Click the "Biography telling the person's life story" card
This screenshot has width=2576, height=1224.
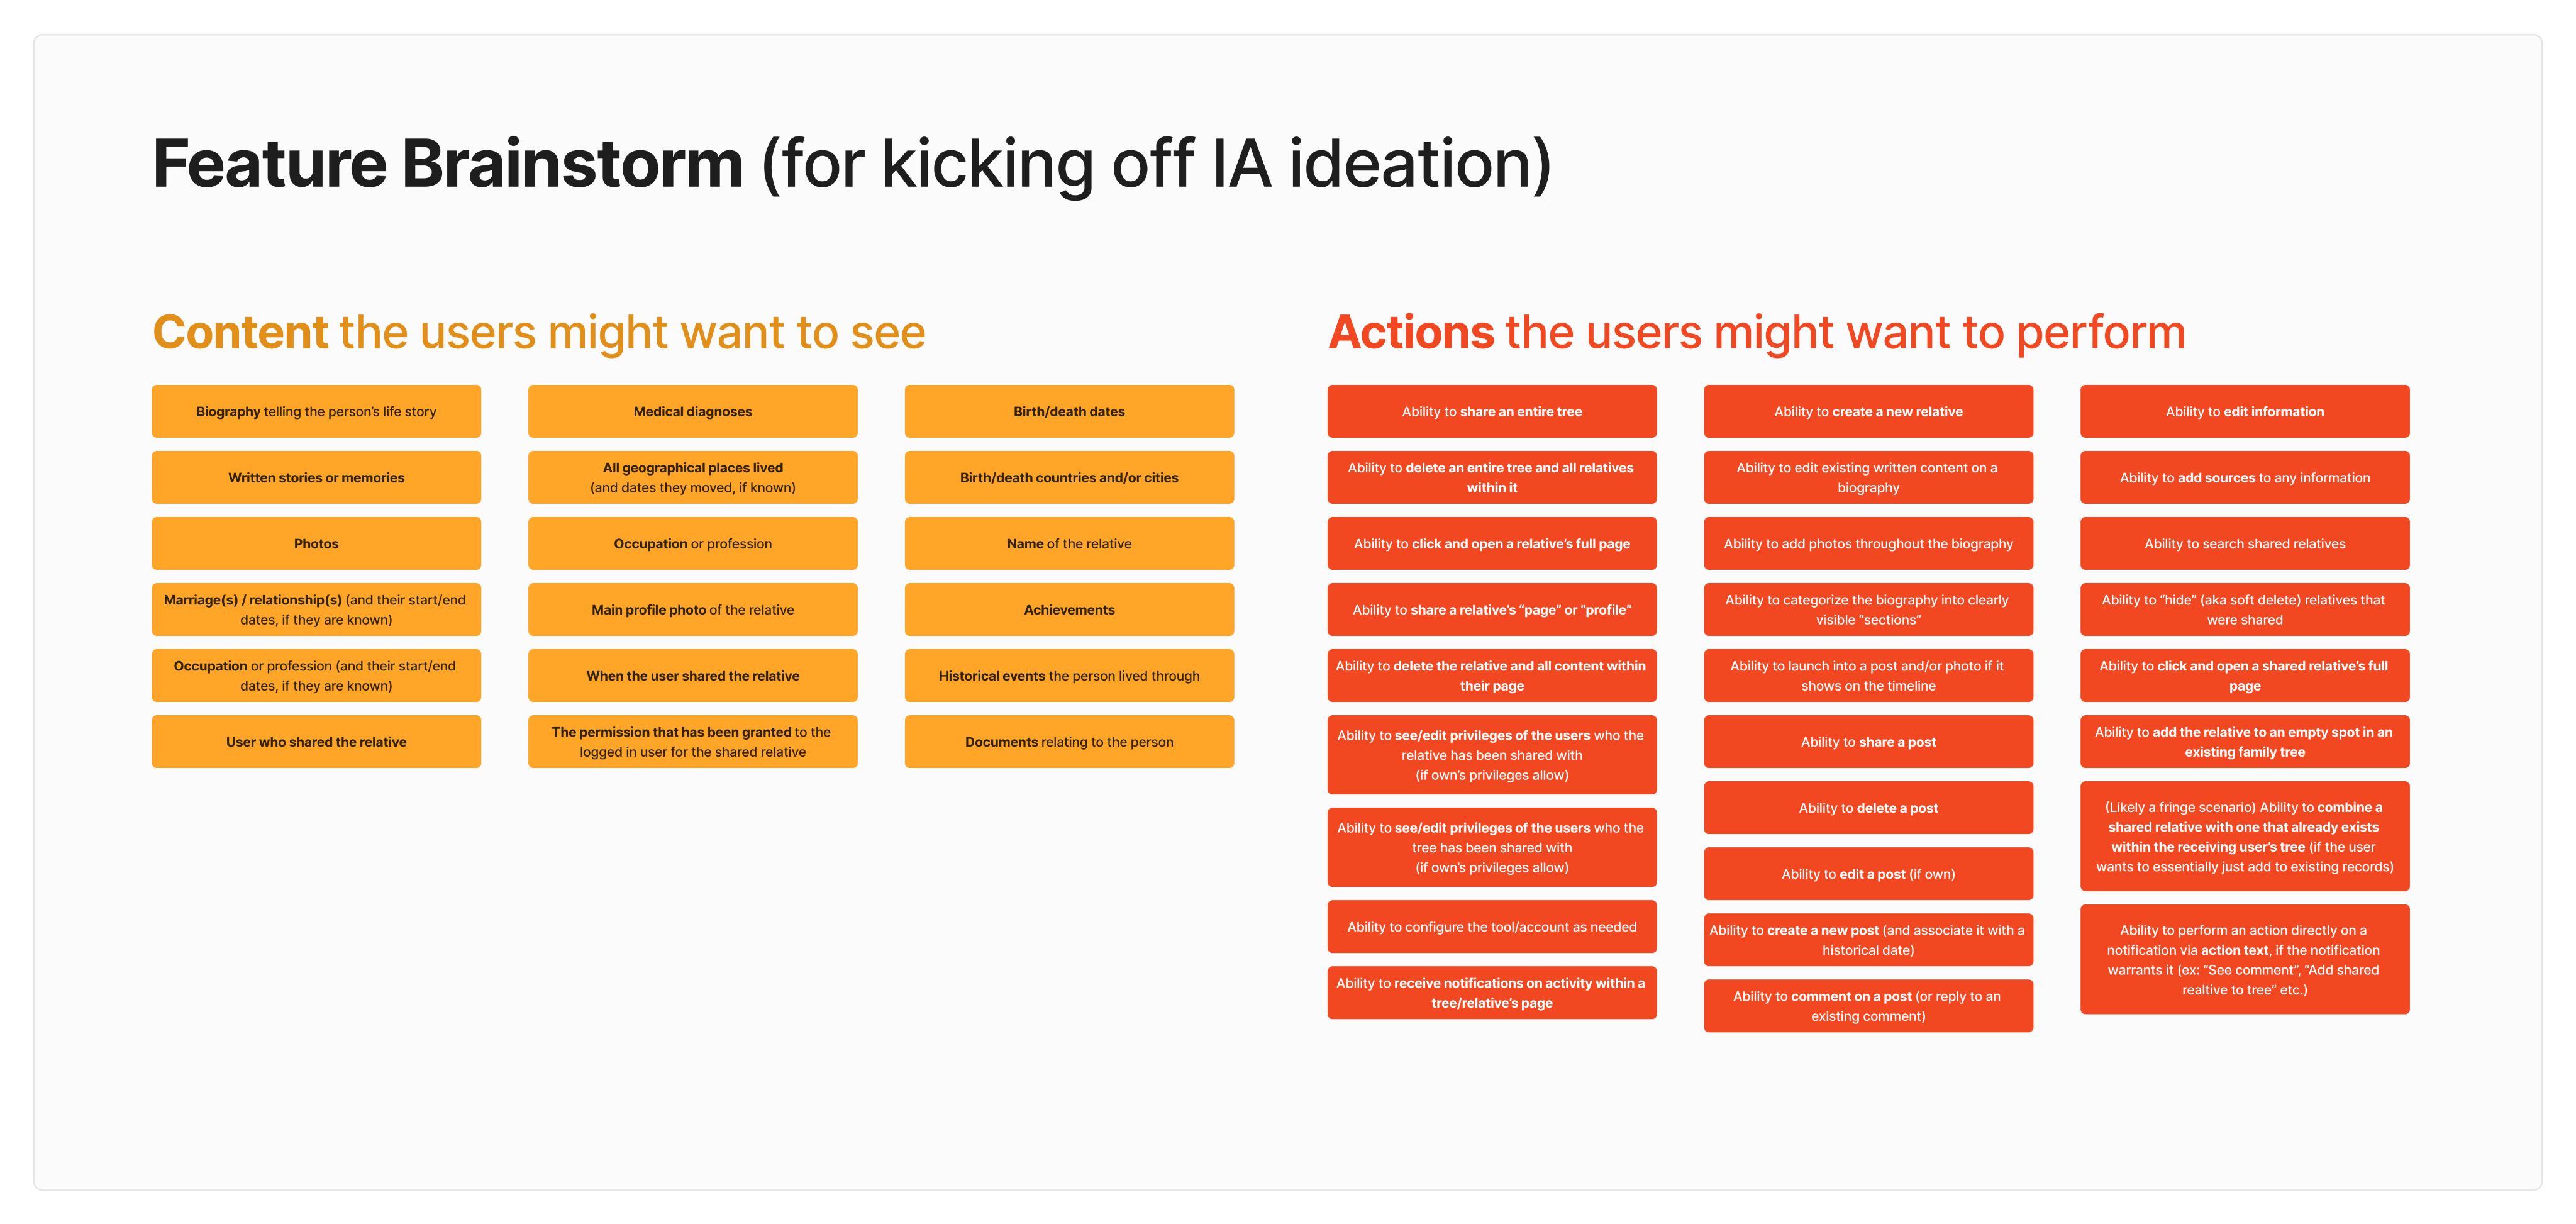click(x=316, y=411)
